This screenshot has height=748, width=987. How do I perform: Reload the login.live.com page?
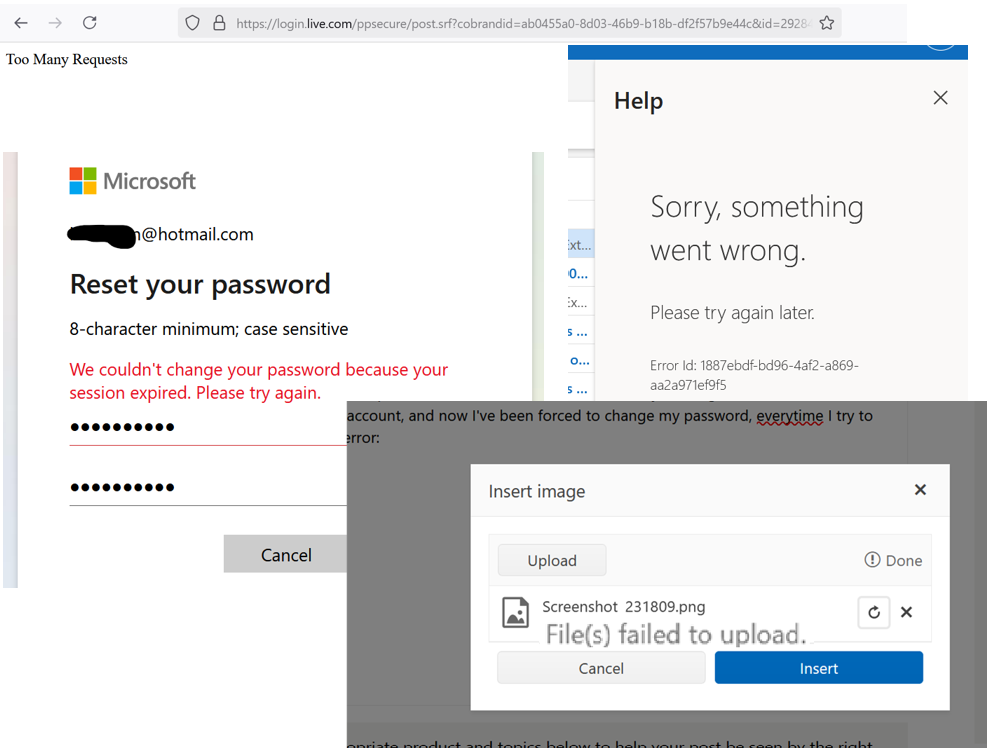click(x=89, y=21)
